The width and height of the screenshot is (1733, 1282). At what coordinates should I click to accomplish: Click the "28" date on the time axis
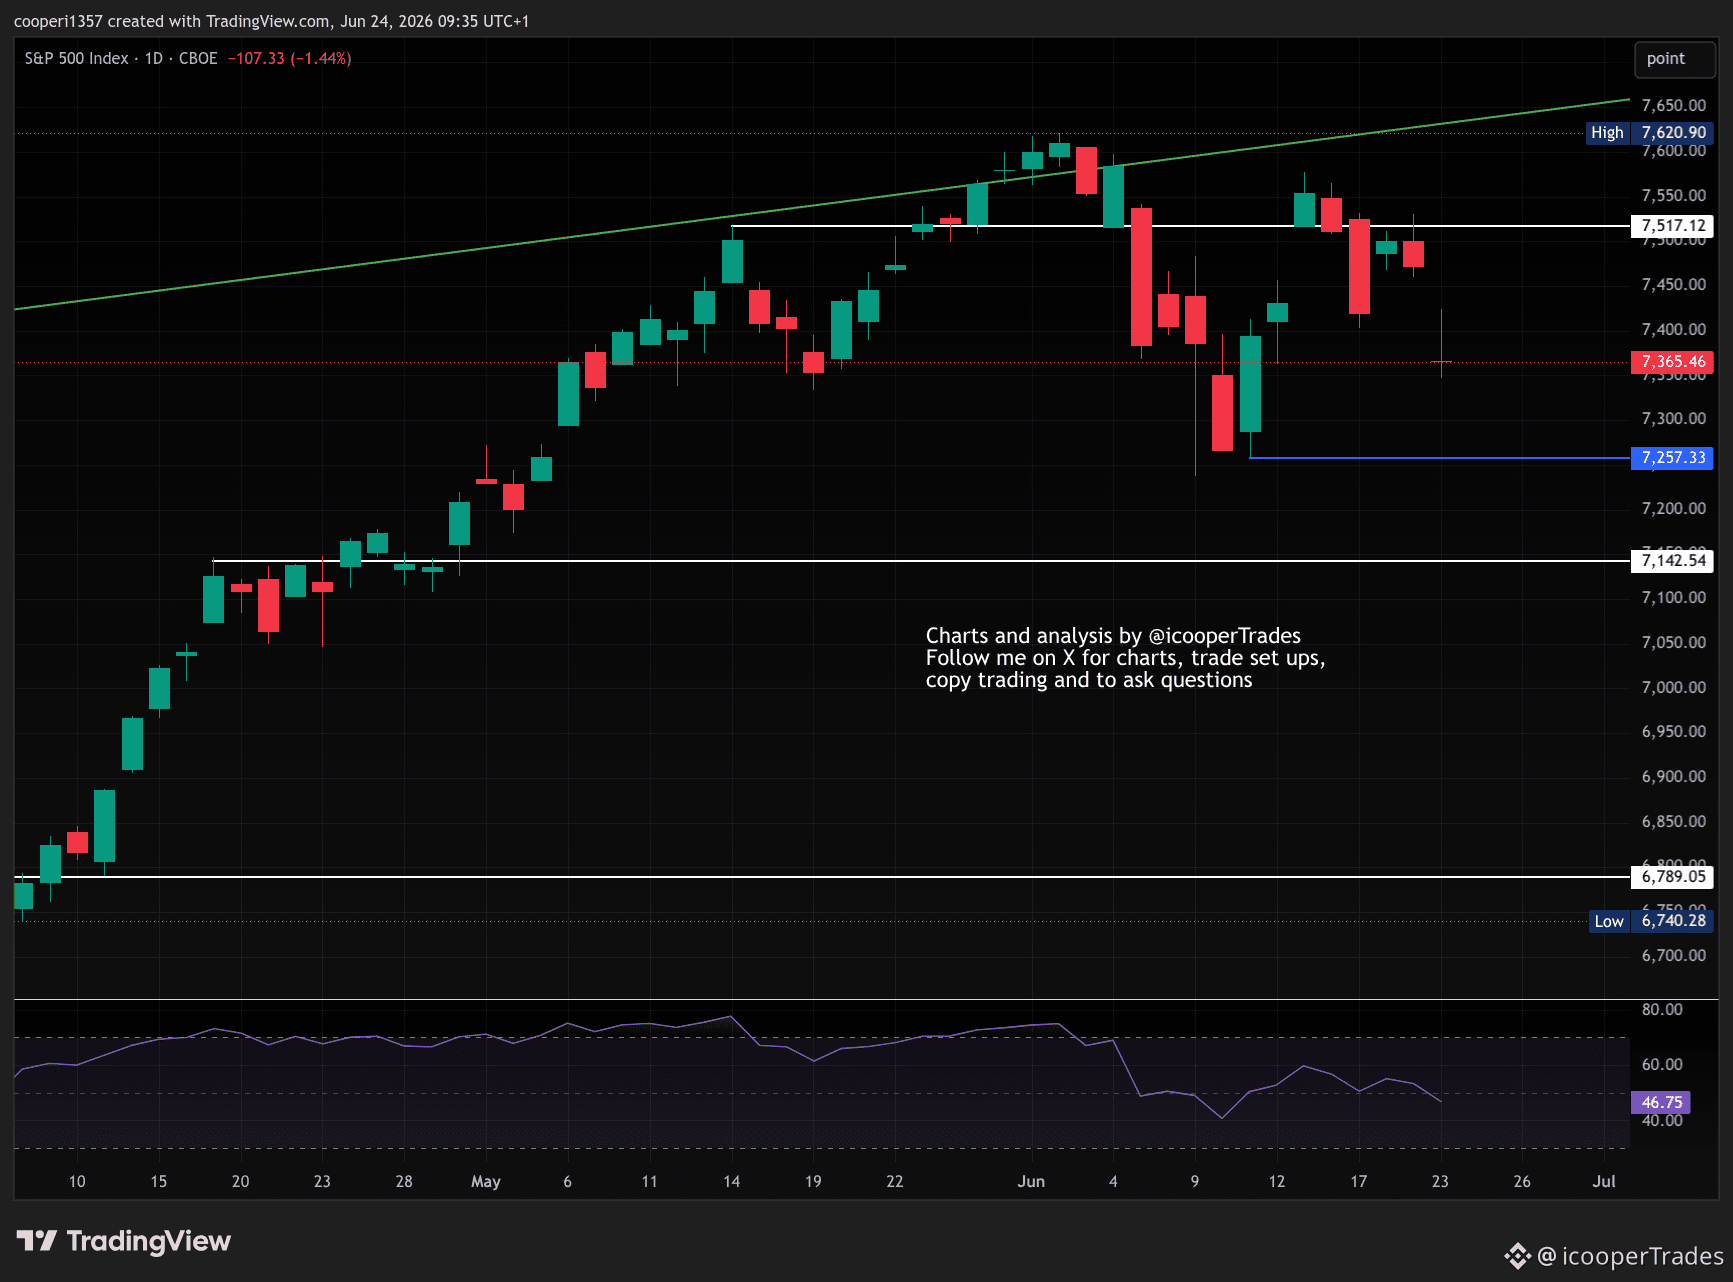404,1181
